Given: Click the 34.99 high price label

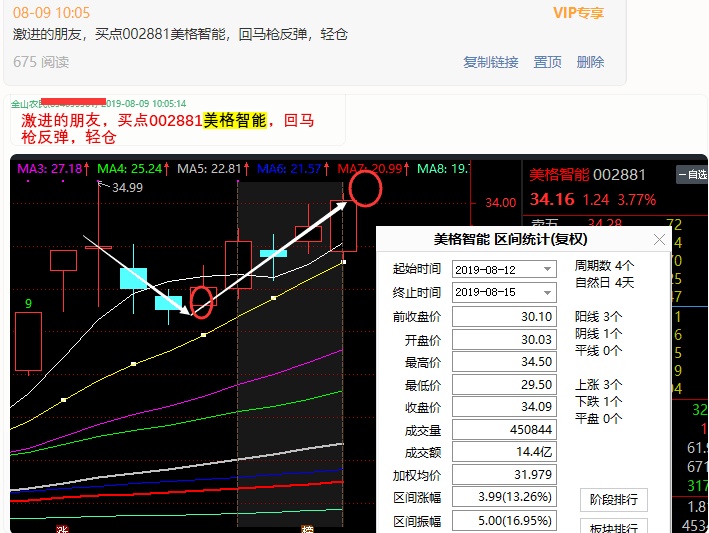Looking at the screenshot, I should [127, 187].
